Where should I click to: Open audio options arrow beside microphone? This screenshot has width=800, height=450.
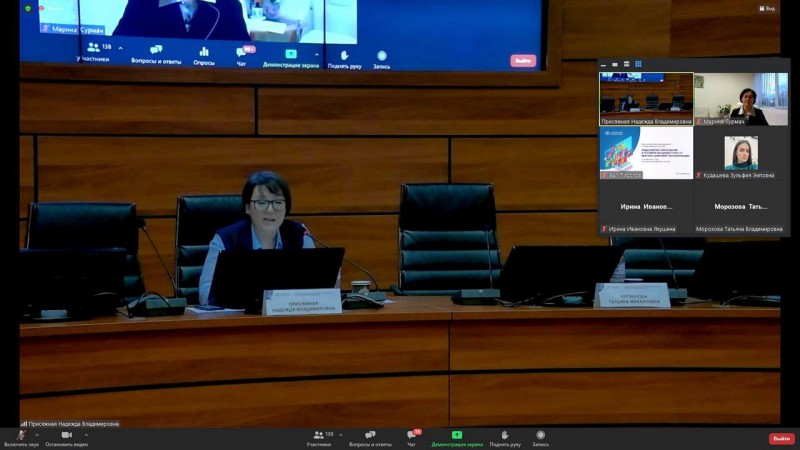pyautogui.click(x=37, y=435)
